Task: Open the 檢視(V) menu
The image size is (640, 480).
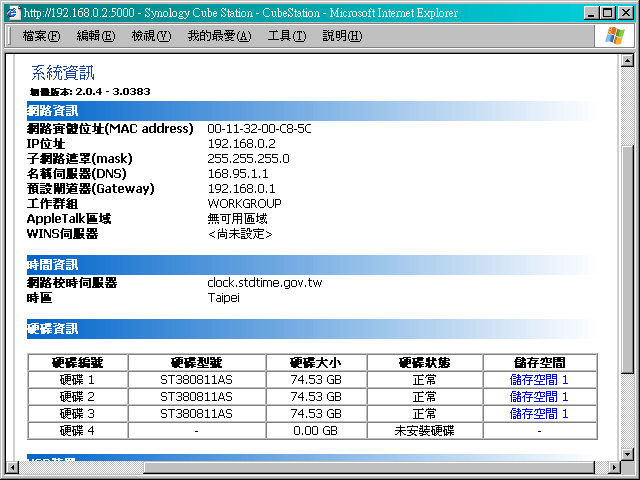Action: (151, 36)
